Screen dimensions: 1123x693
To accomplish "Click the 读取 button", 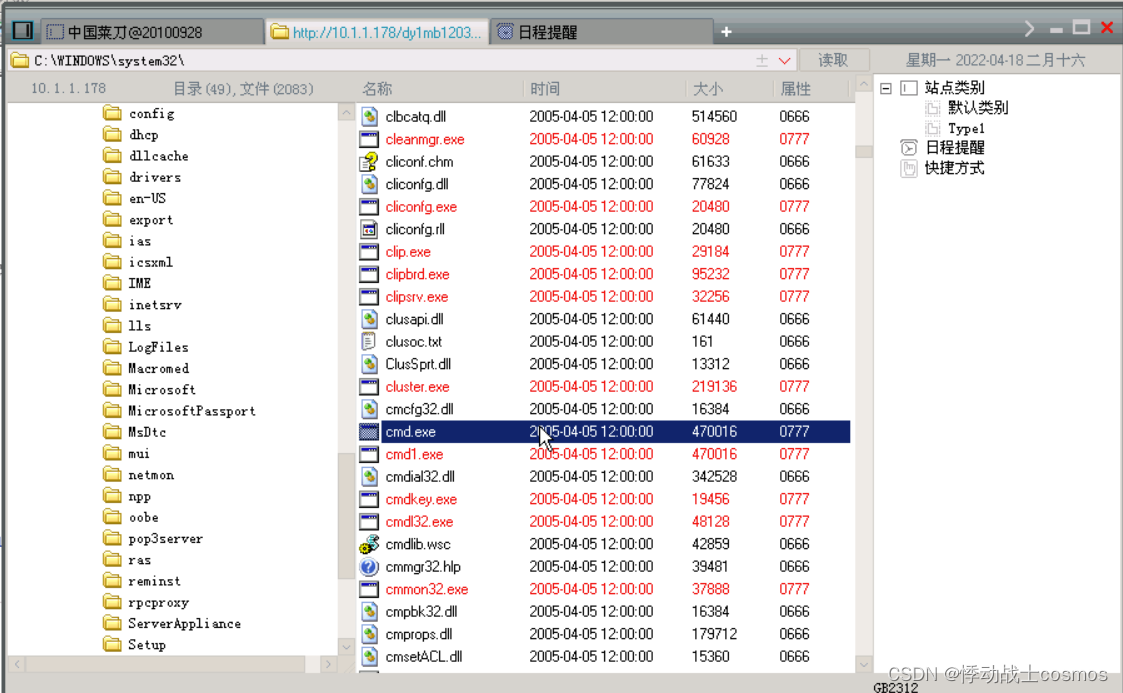I will pos(833,60).
